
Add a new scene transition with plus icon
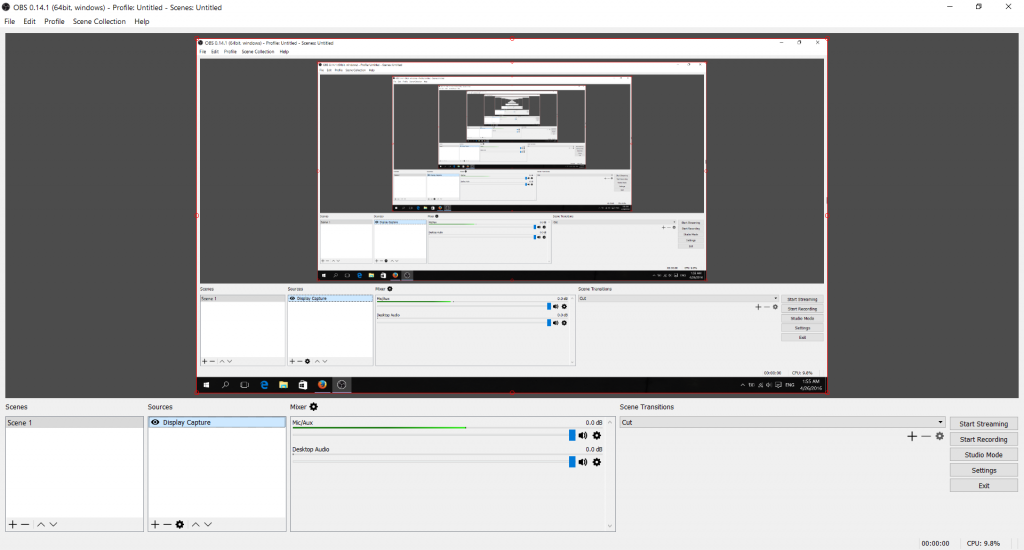coord(911,436)
